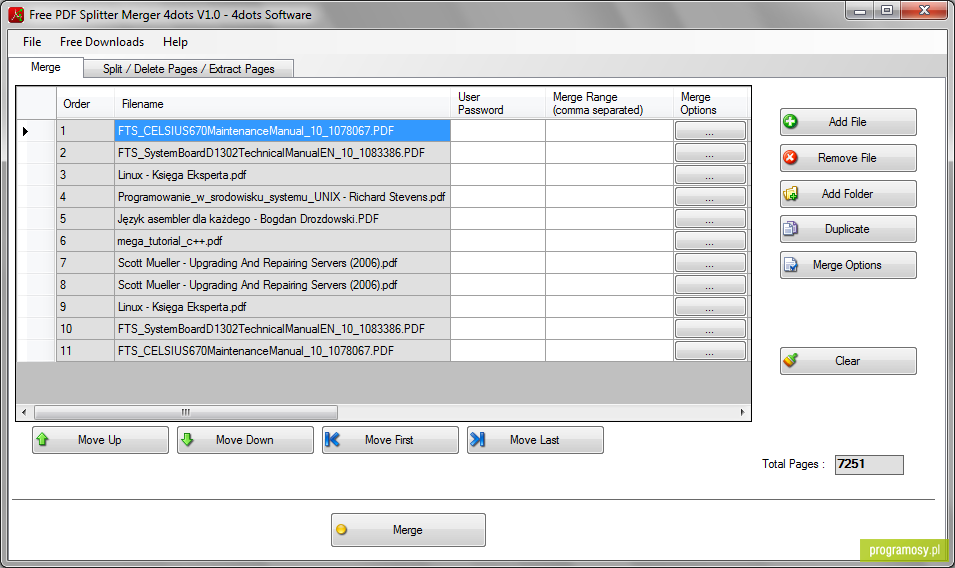Select FTS_SystemBoardD1302TechnicalManualEN file in row 2
Viewport: 955px width, 568px height.
pyautogui.click(x=283, y=153)
